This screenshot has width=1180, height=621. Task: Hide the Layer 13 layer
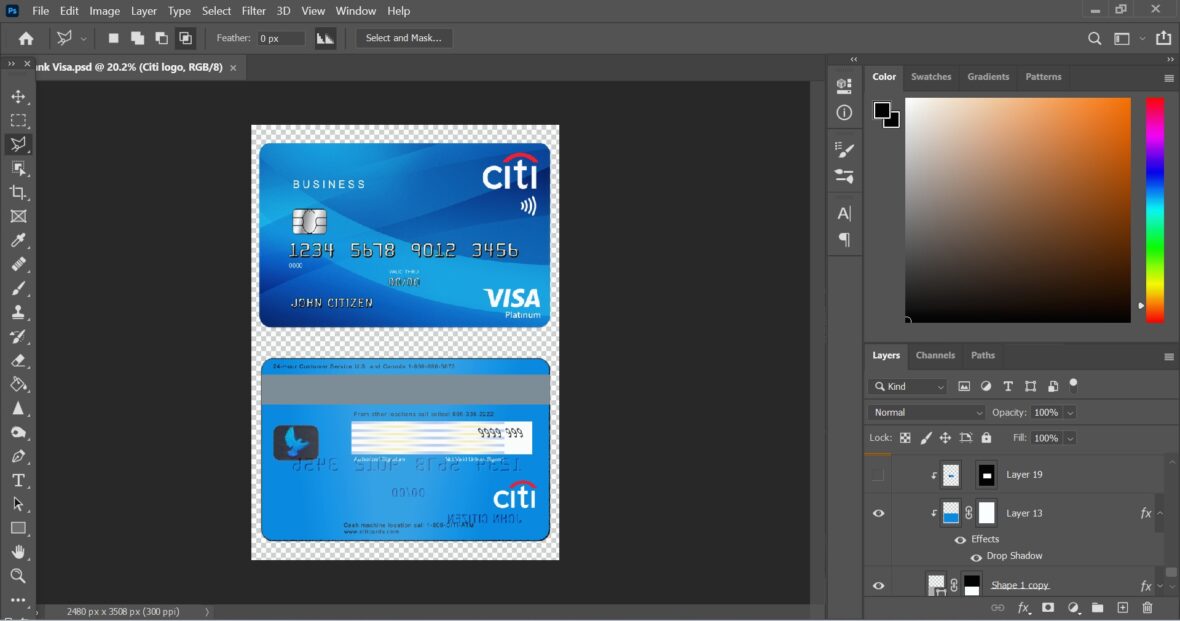pos(878,513)
